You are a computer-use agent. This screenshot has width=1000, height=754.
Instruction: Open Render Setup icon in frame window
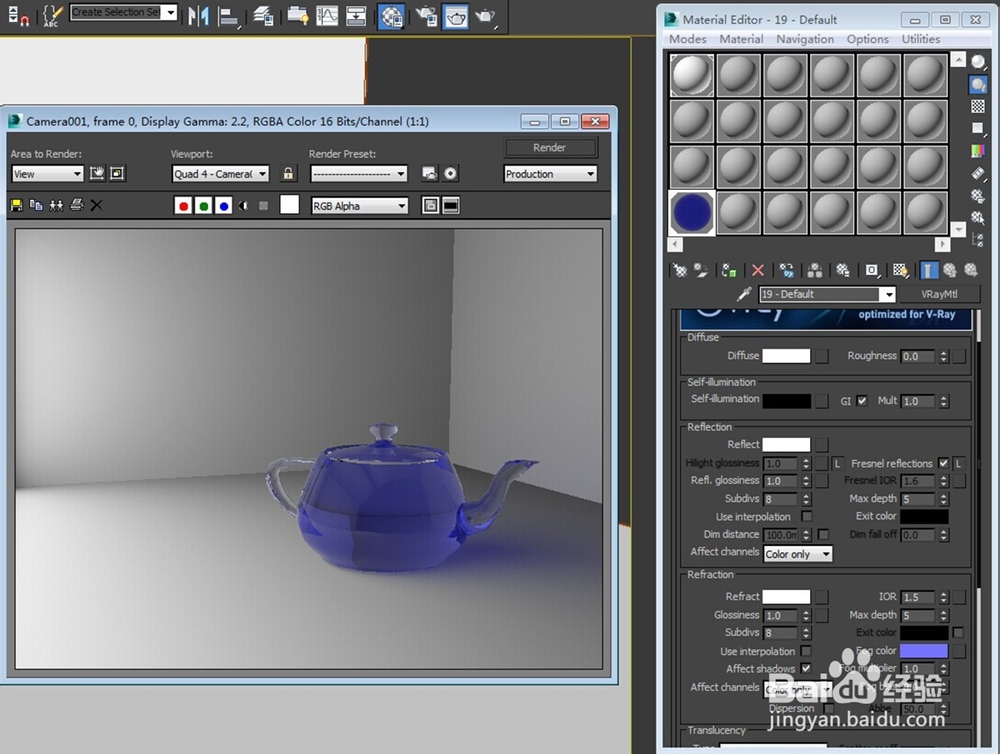pos(430,174)
